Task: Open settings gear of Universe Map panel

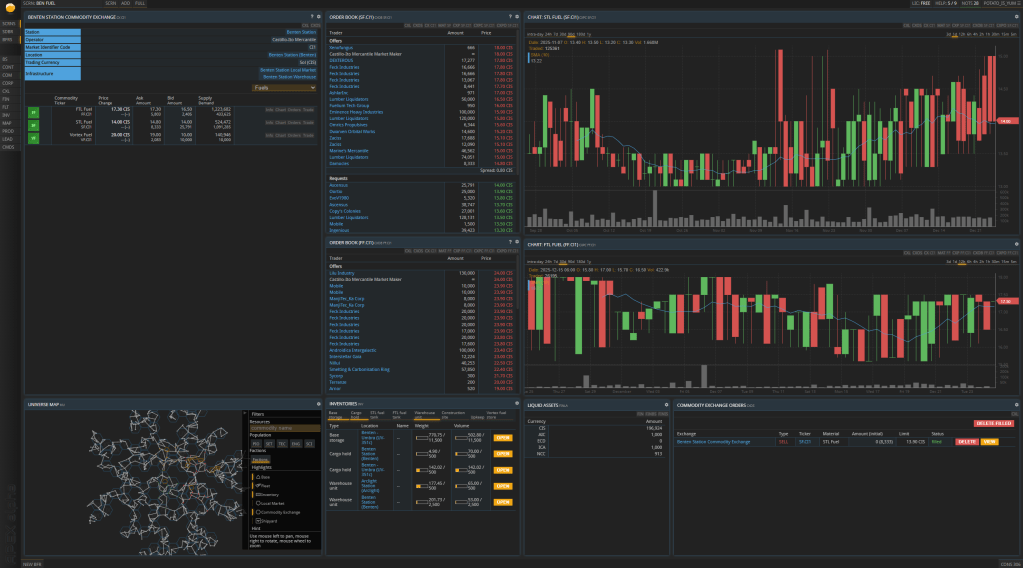Action: (x=318, y=404)
